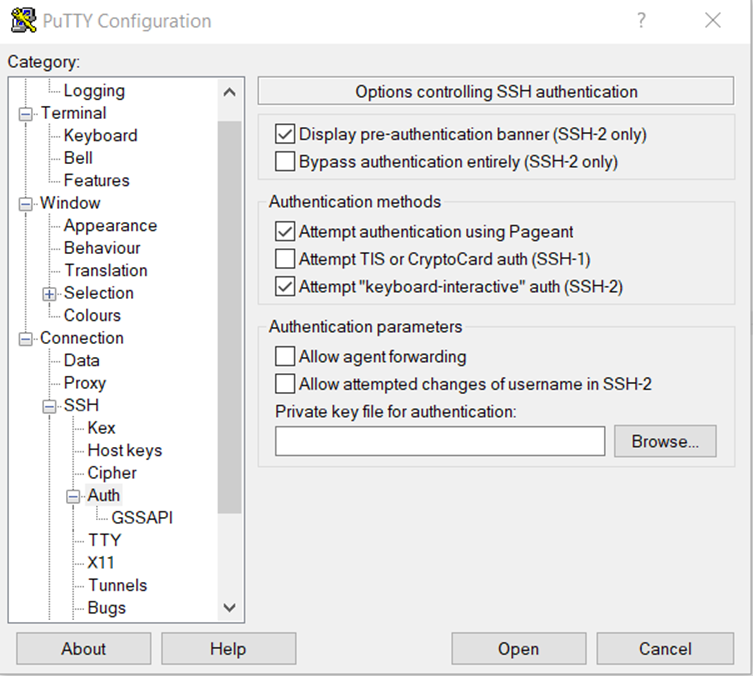Collapse the Terminal tree node
This screenshot has height=676, width=753.
coord(25,114)
